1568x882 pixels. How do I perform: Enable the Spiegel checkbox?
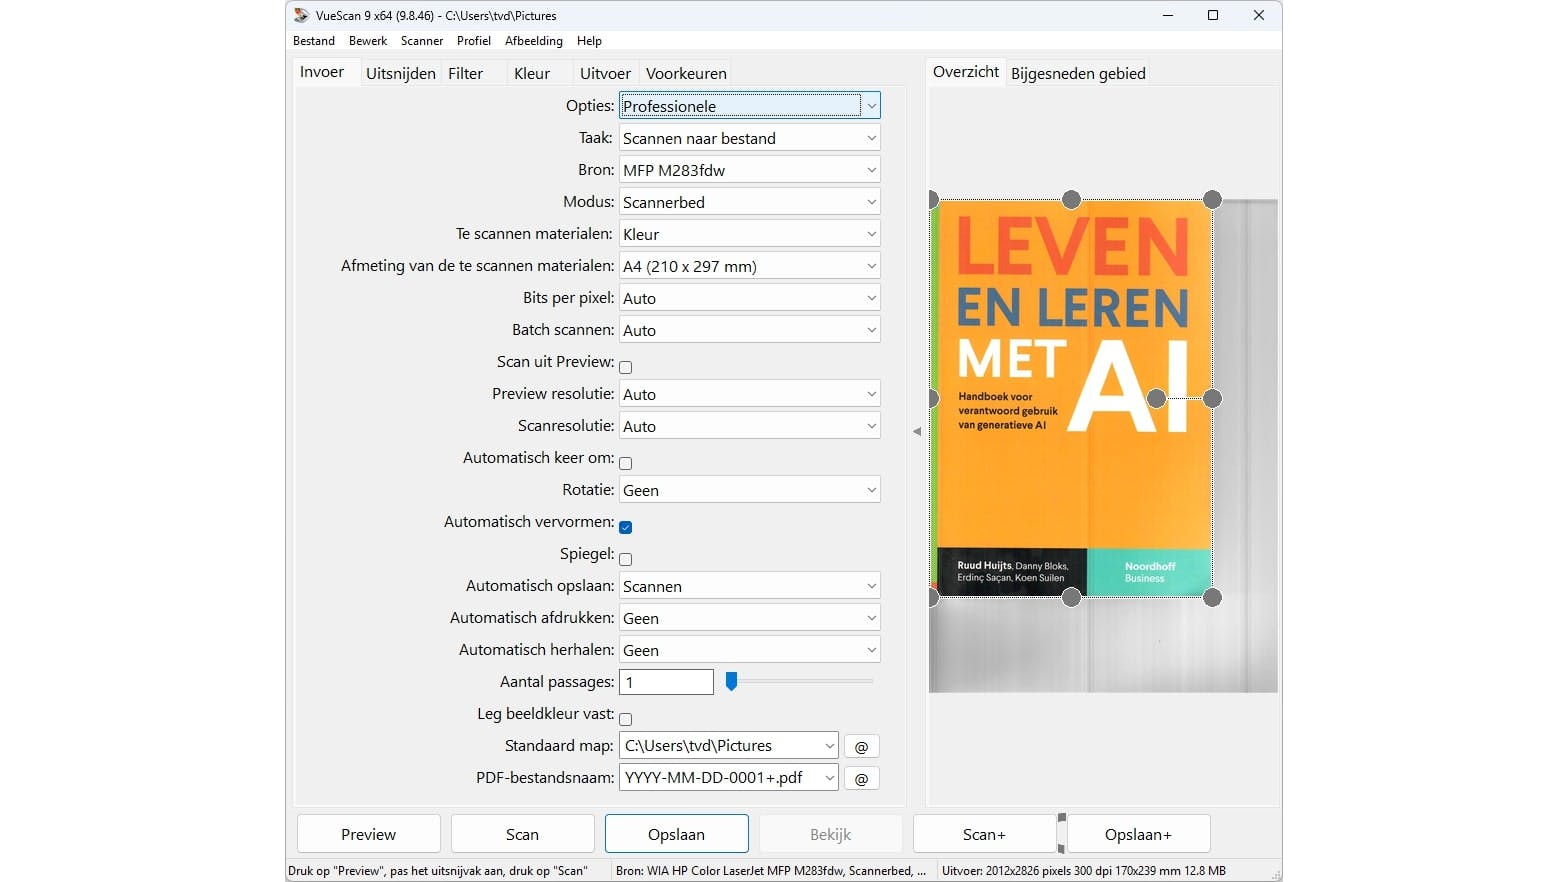(626, 559)
